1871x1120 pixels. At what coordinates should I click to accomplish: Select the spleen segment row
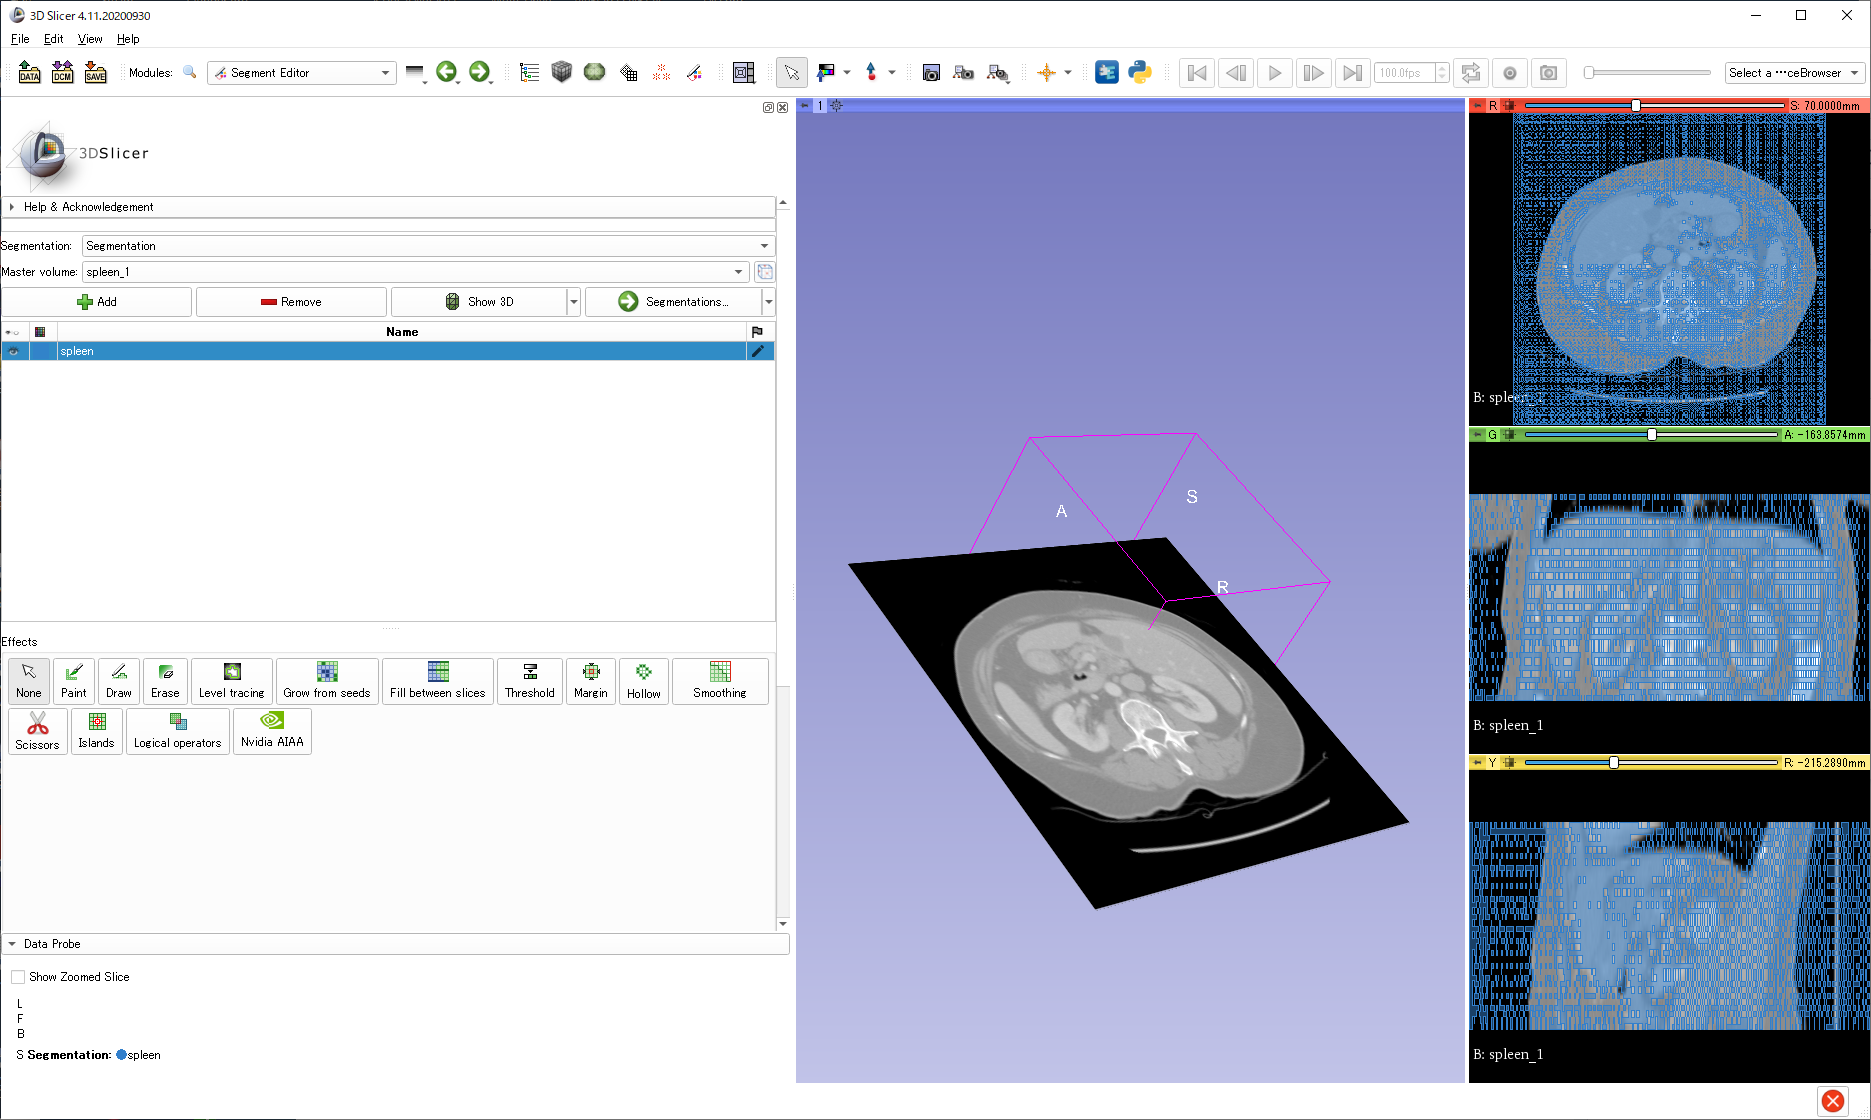tap(388, 351)
